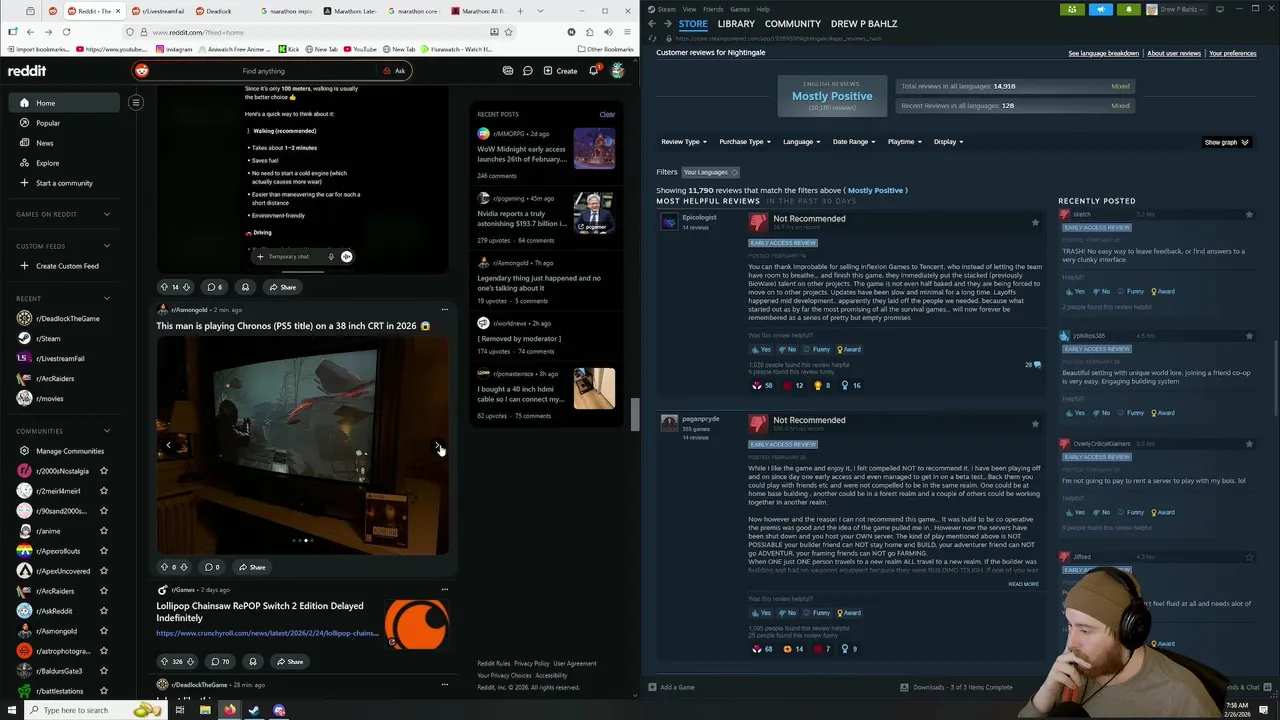Open Firefox application menu
Image resolution: width=1280 pixels, height=720 pixels.
[627, 32]
